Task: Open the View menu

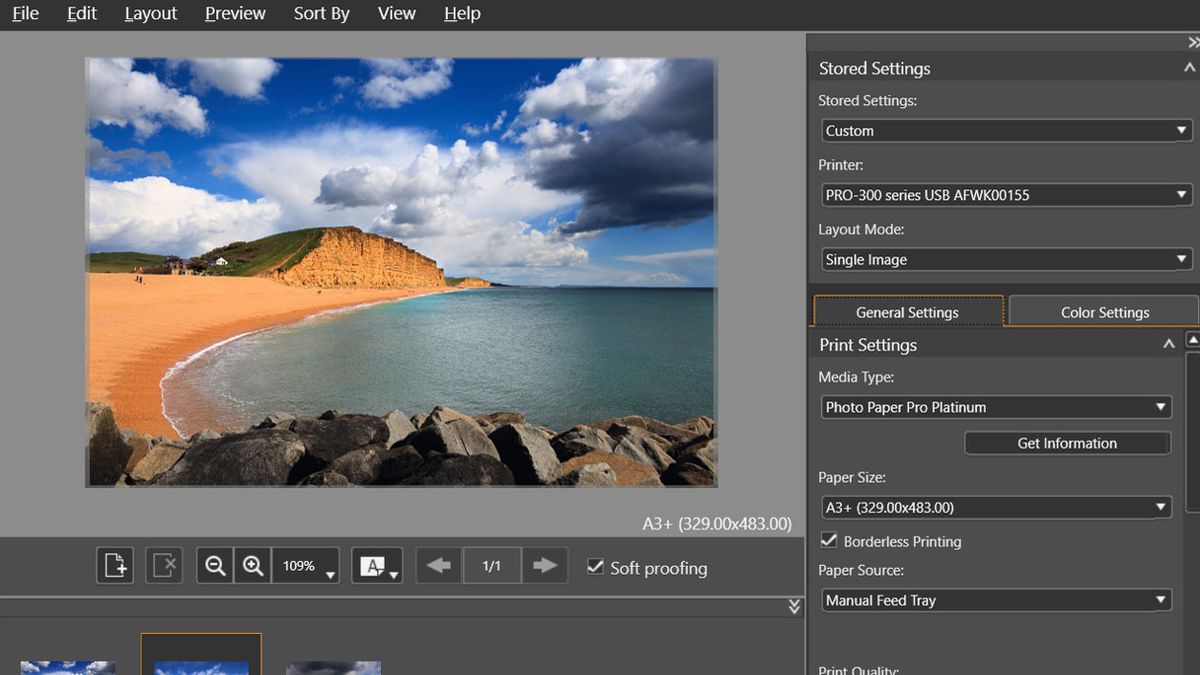Action: click(x=397, y=14)
